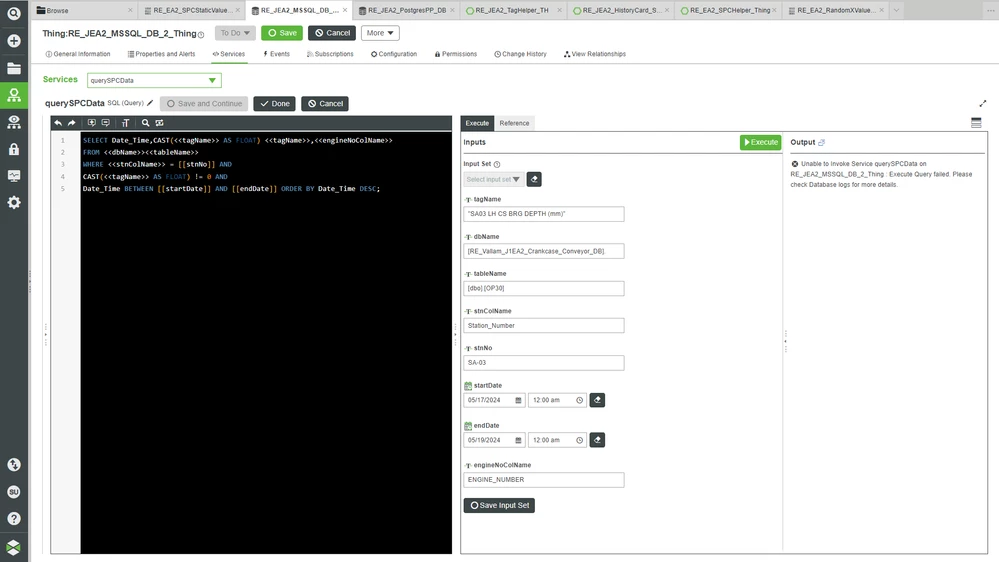Image resolution: width=999 pixels, height=562 pixels.
Task: Open the View Relationships tab
Action: tap(594, 54)
